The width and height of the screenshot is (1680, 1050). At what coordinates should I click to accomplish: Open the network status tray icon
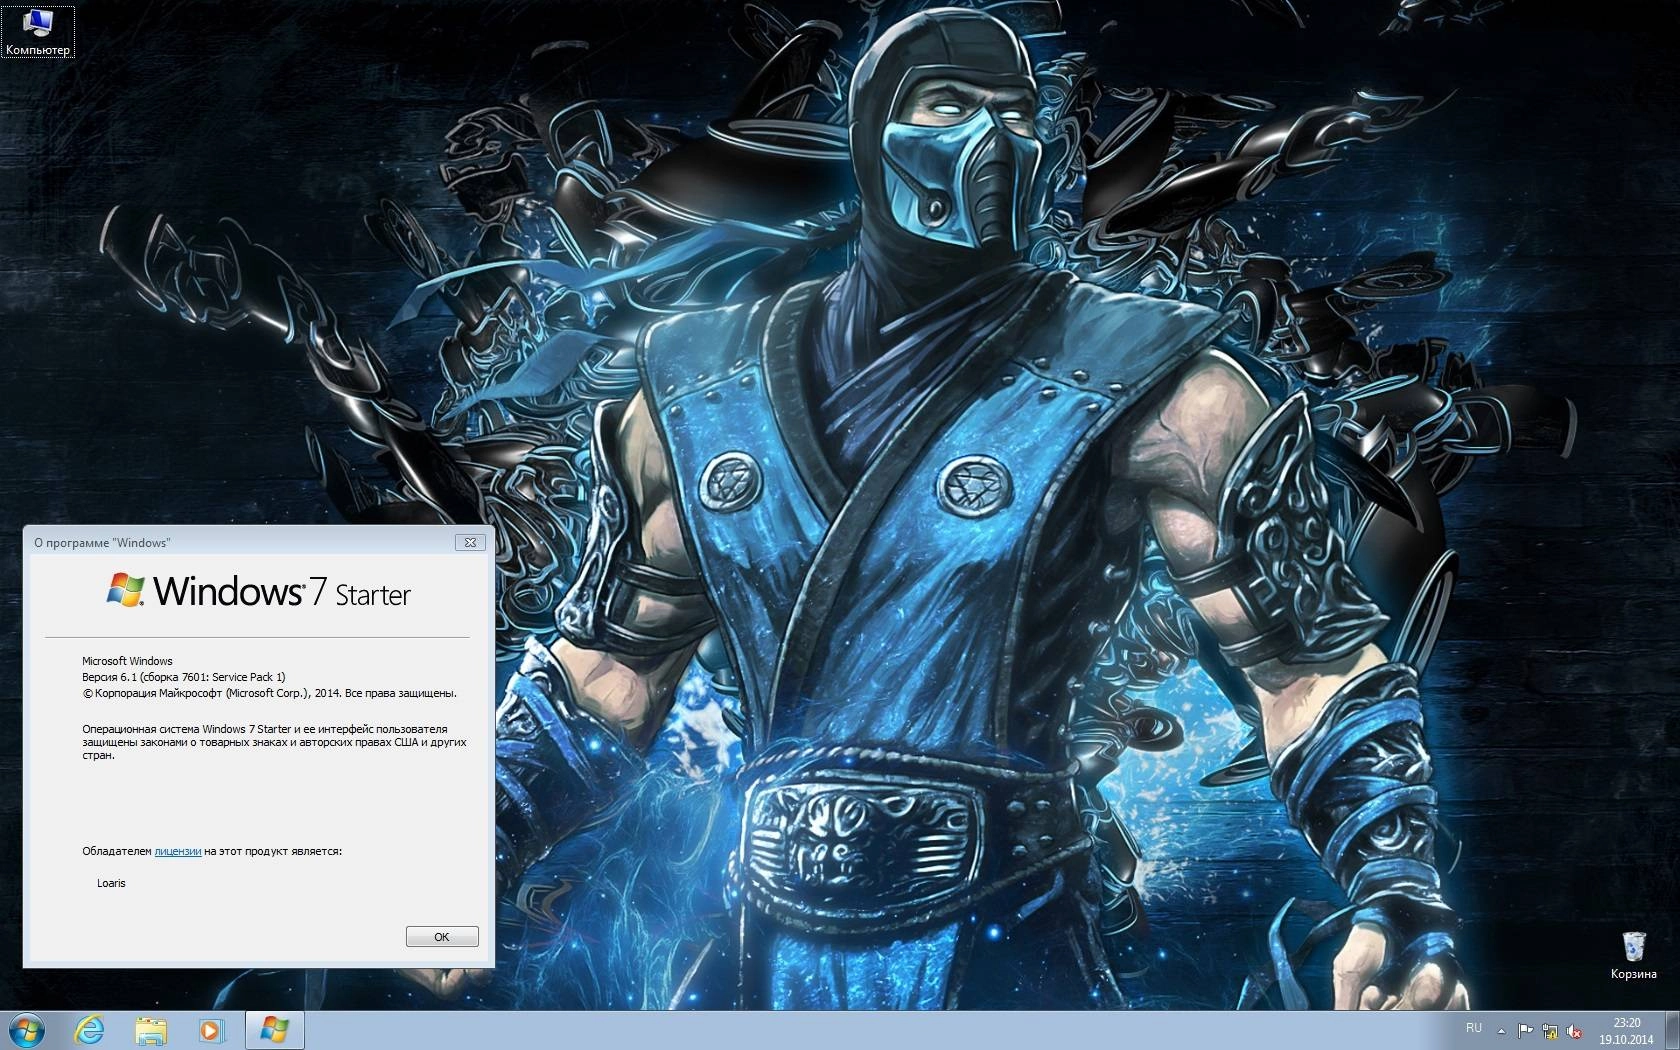pos(1550,1030)
